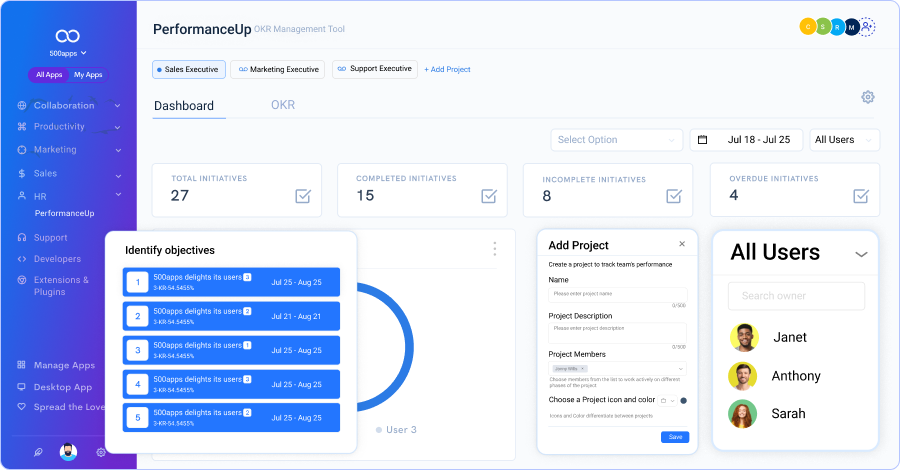Click the Manage Apps grid icon
Viewport: 900px width, 470px height.
pyautogui.click(x=22, y=366)
